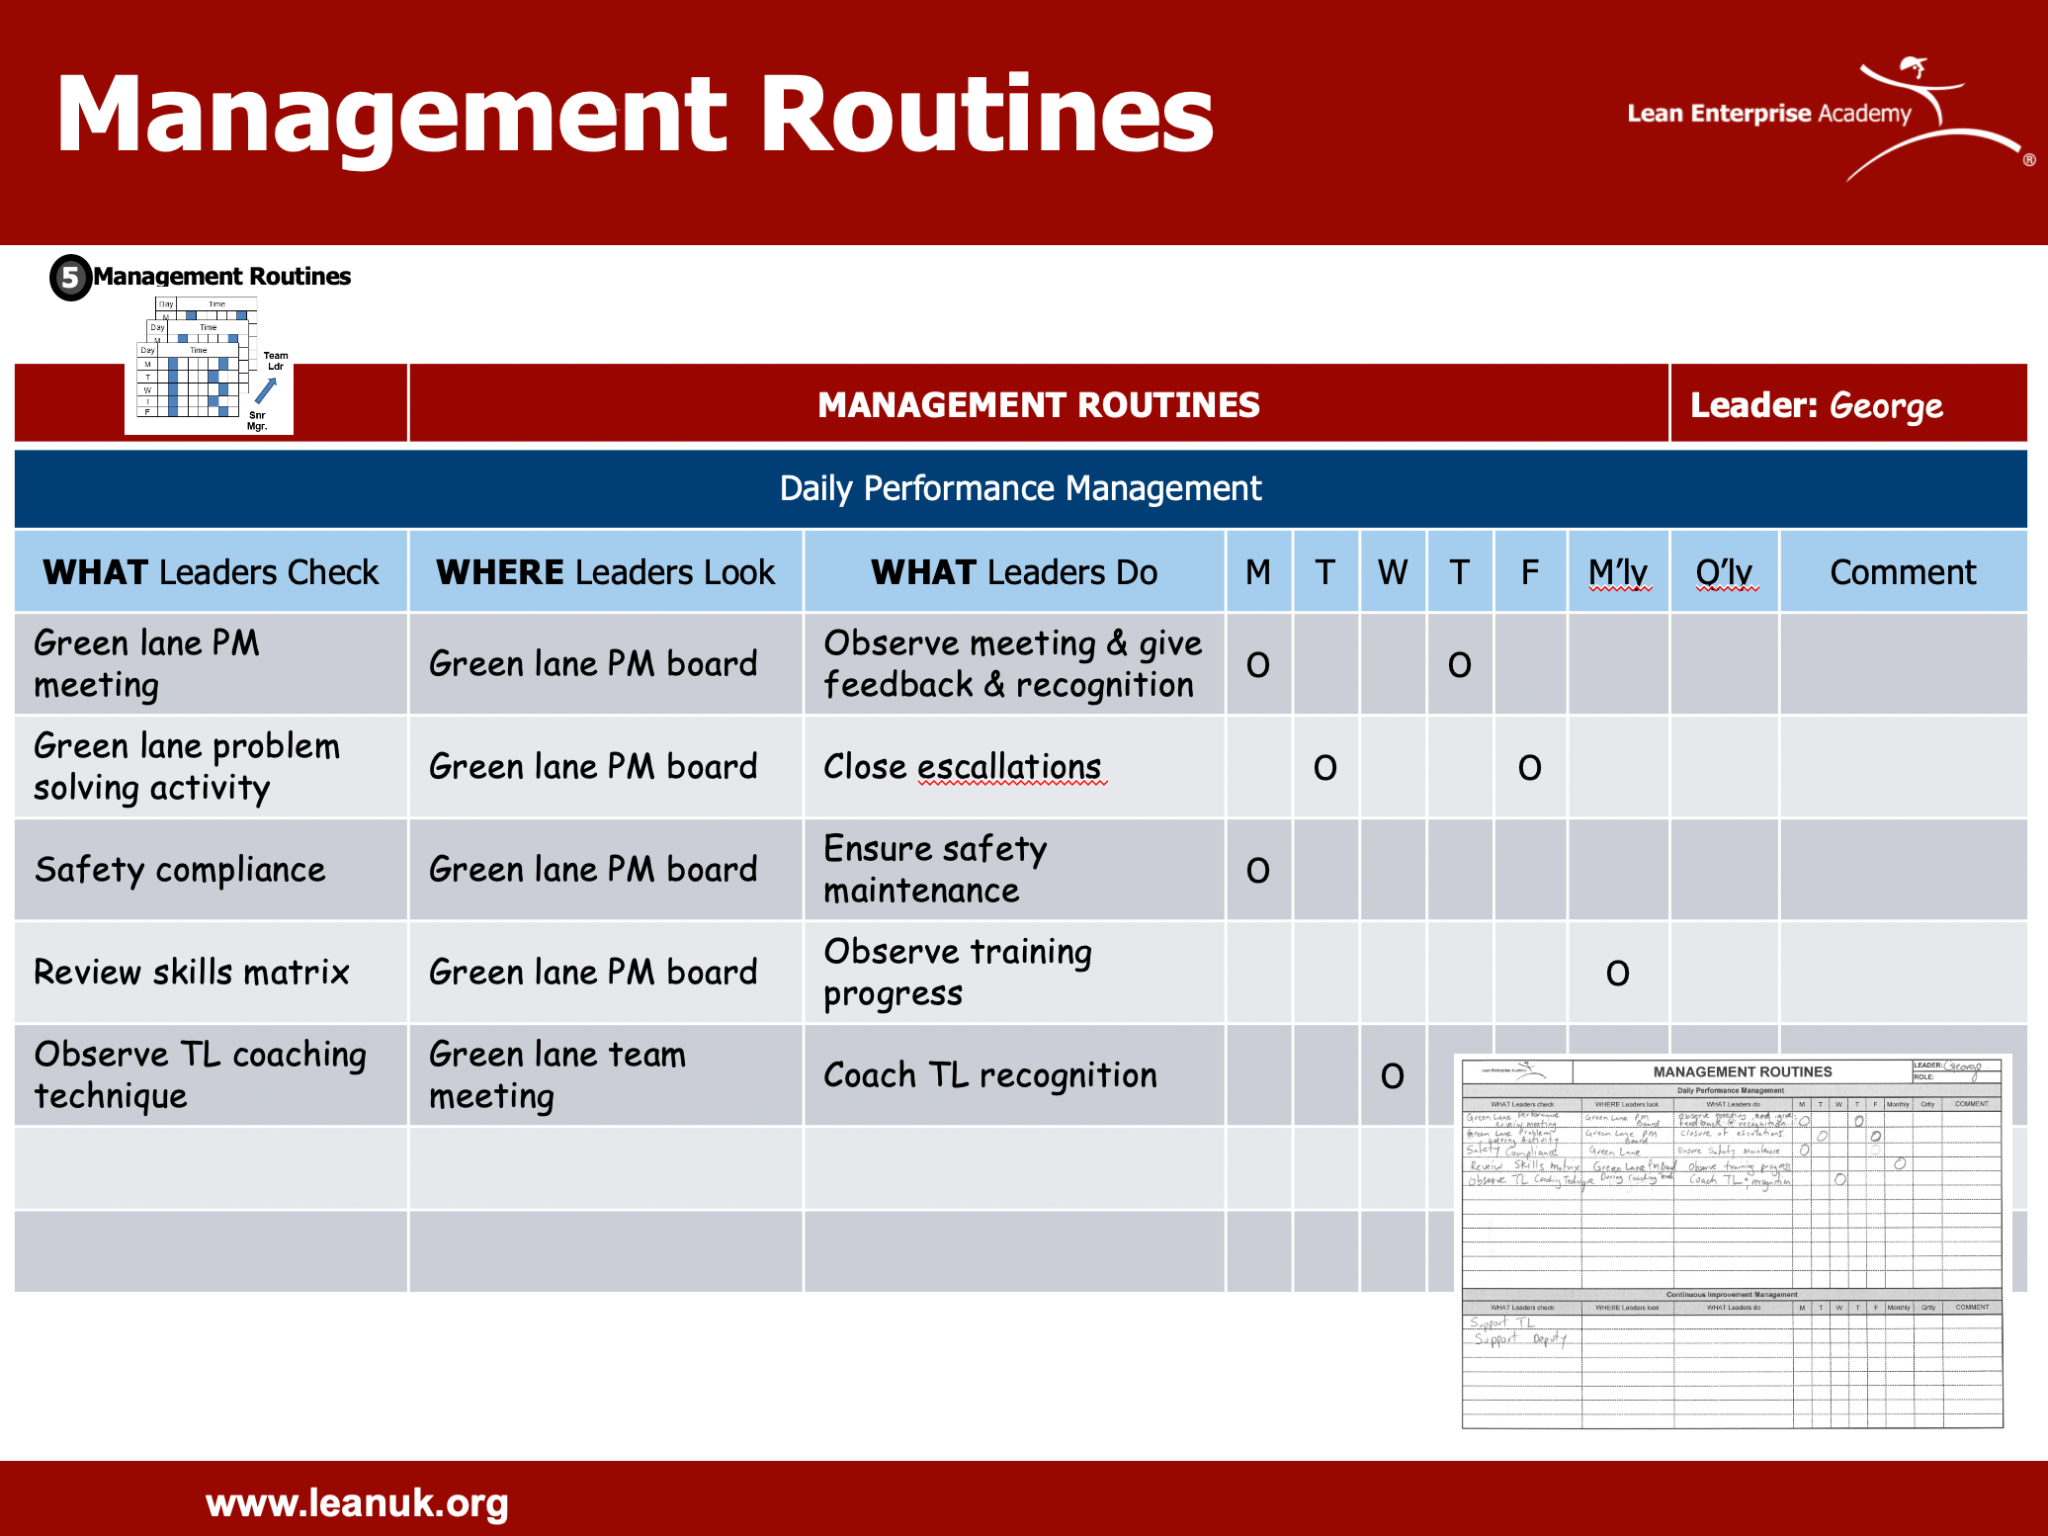This screenshot has width=2048, height=1536.
Task: Select the 'Green lane team meeting' cell
Action: tap(606, 1075)
